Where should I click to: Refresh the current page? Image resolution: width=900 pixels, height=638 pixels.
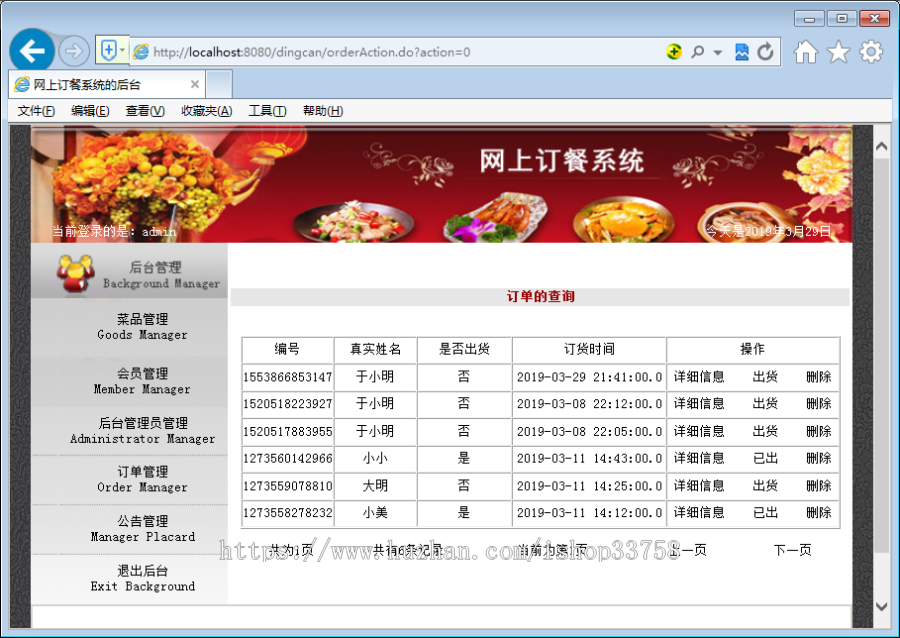pyautogui.click(x=763, y=50)
